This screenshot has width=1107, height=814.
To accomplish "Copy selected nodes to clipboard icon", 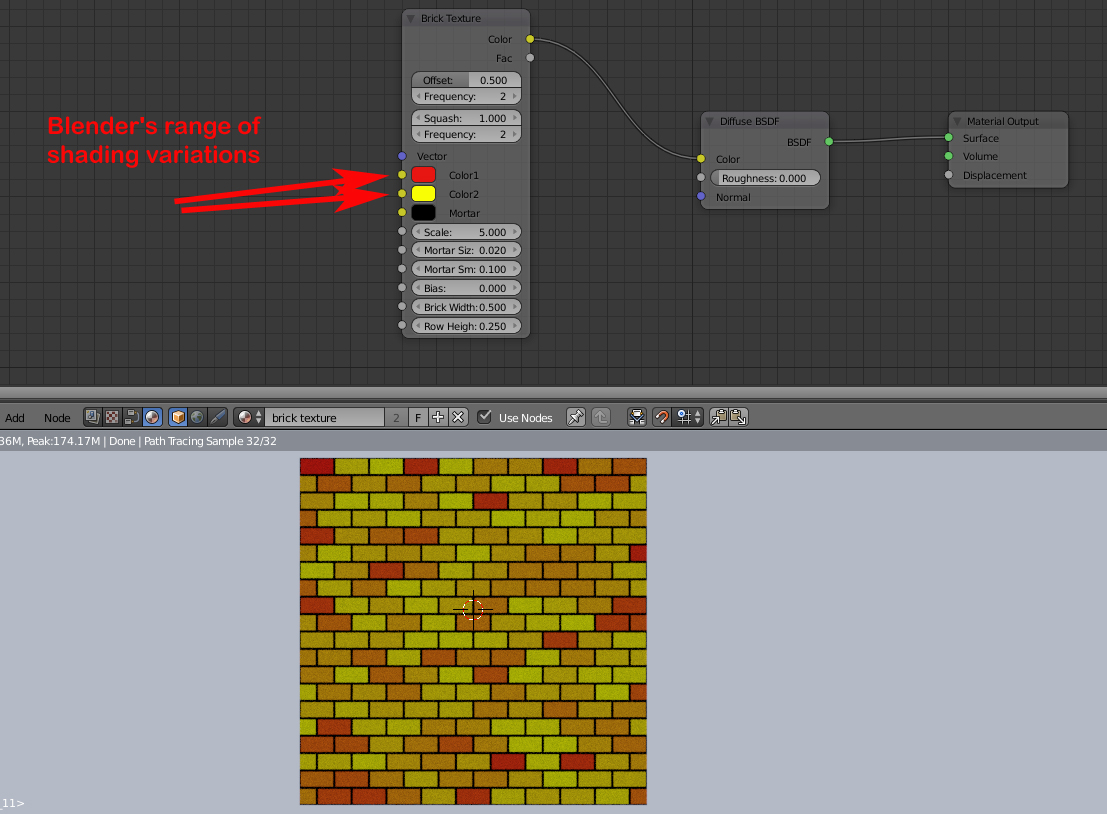I will tap(719, 417).
